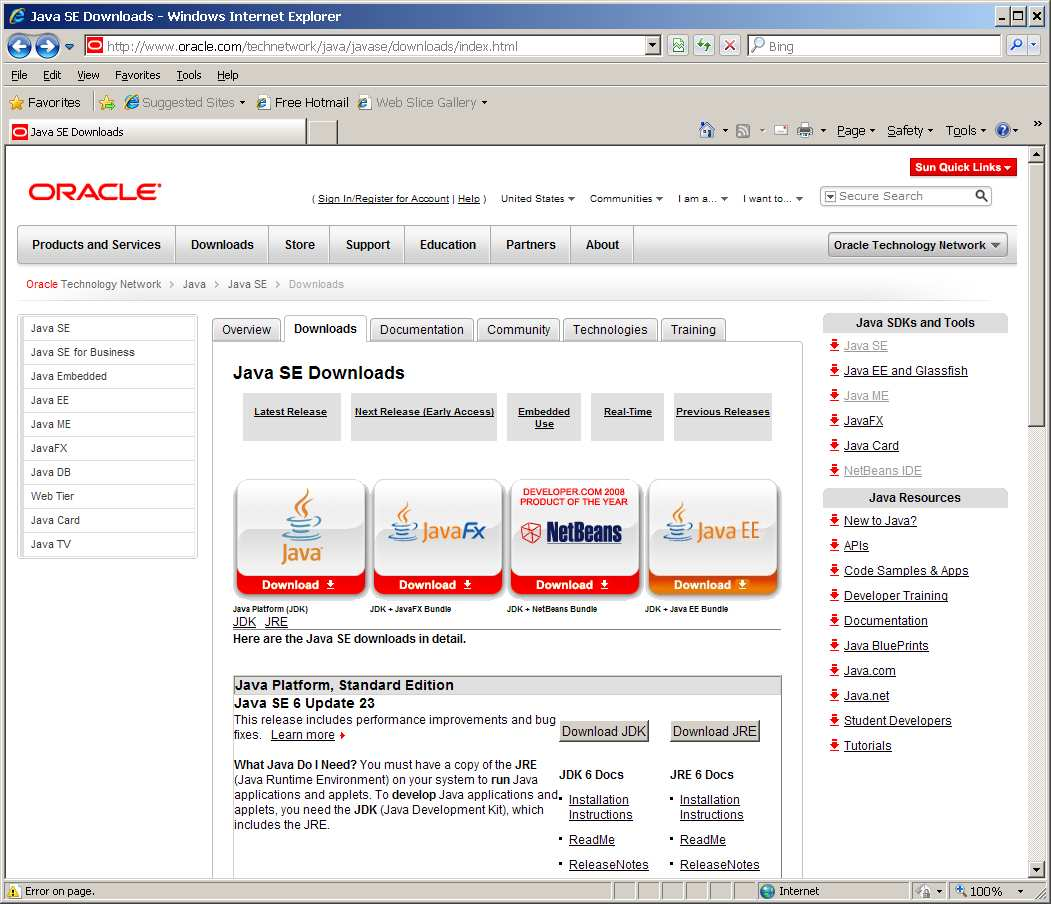Switch to the Training tab
Viewport: 1051px width, 904px height.
693,330
